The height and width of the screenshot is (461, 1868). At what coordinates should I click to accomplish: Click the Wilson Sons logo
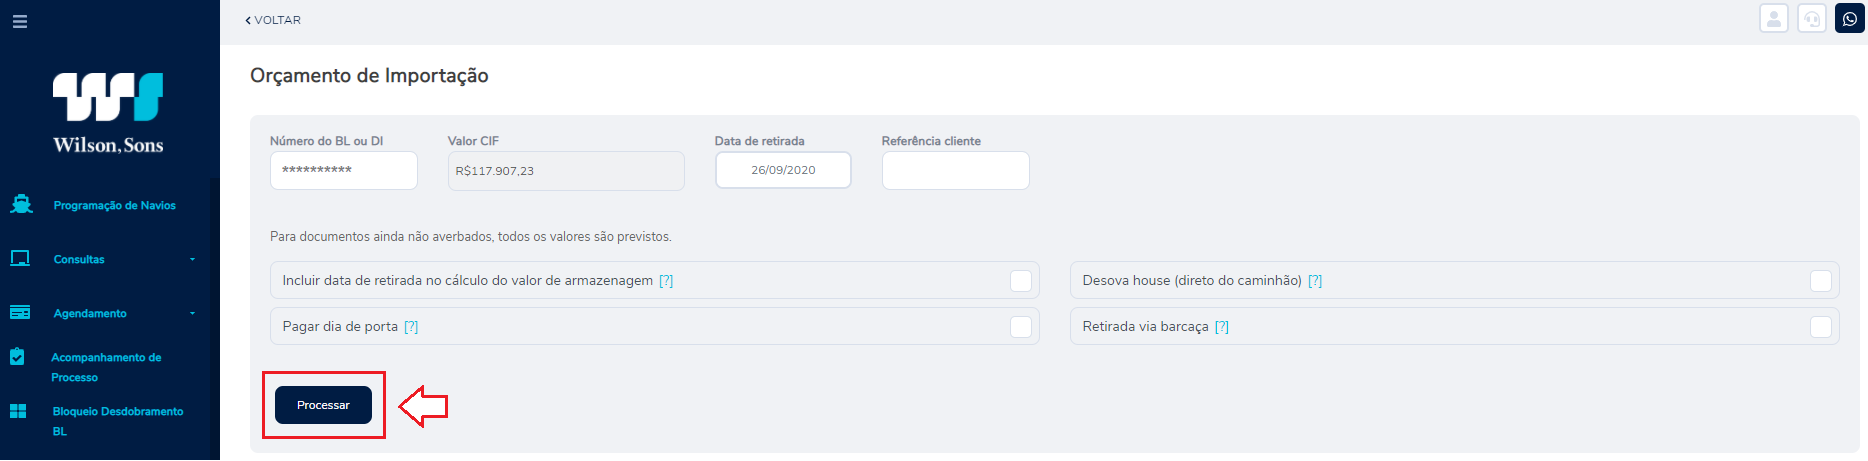click(108, 113)
